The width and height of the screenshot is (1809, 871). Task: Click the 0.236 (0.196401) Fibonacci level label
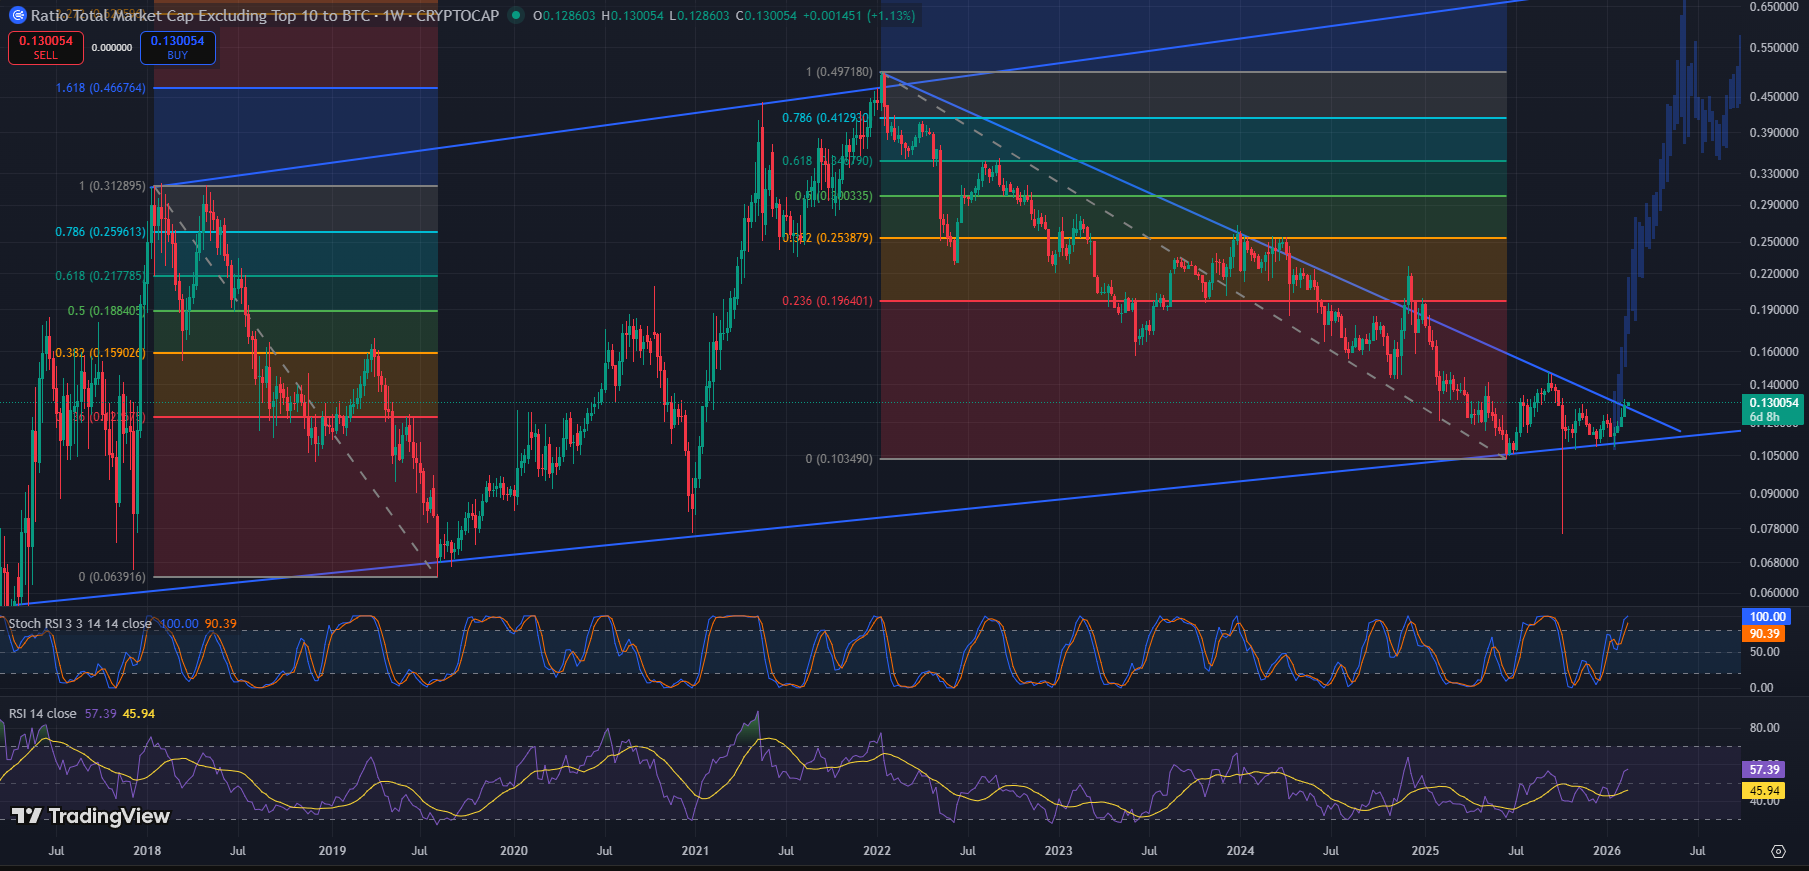tap(827, 301)
